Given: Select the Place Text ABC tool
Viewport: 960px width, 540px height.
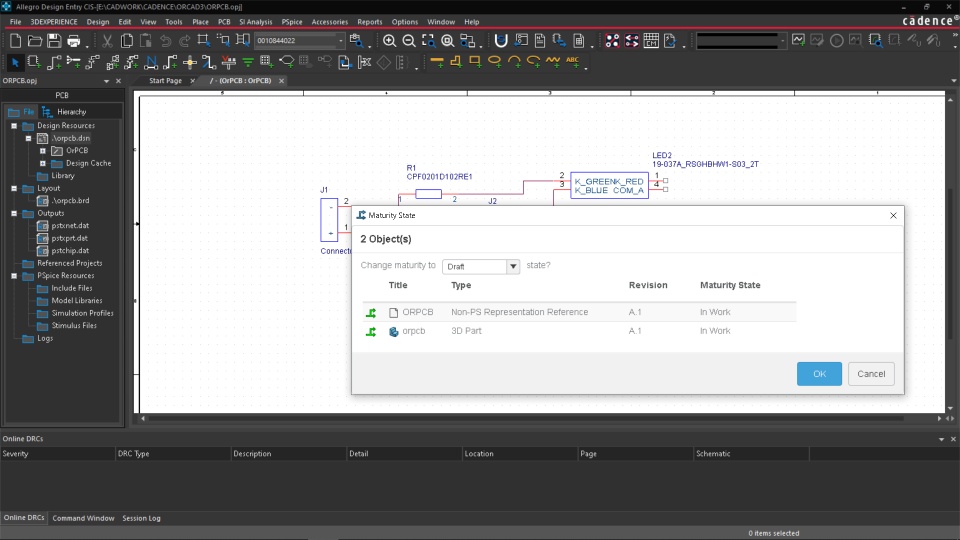Looking at the screenshot, I should coord(572,61).
